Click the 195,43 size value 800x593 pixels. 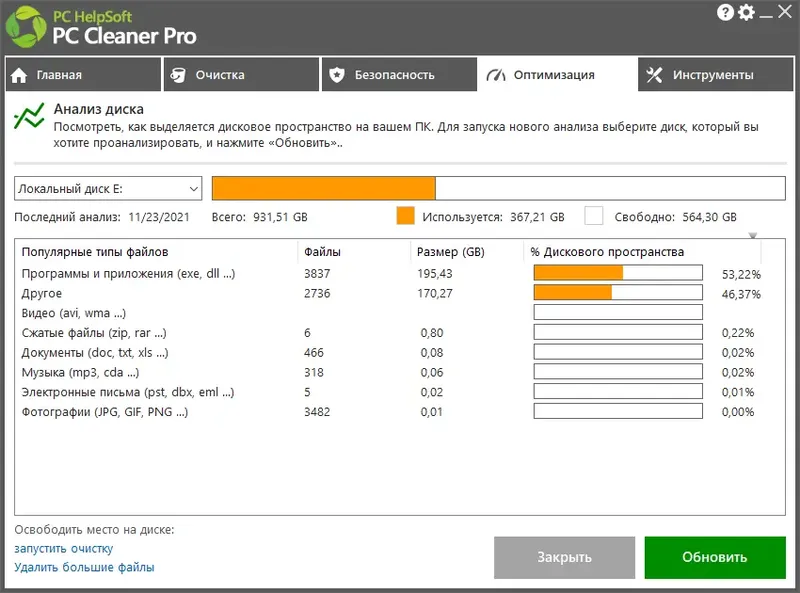point(435,274)
